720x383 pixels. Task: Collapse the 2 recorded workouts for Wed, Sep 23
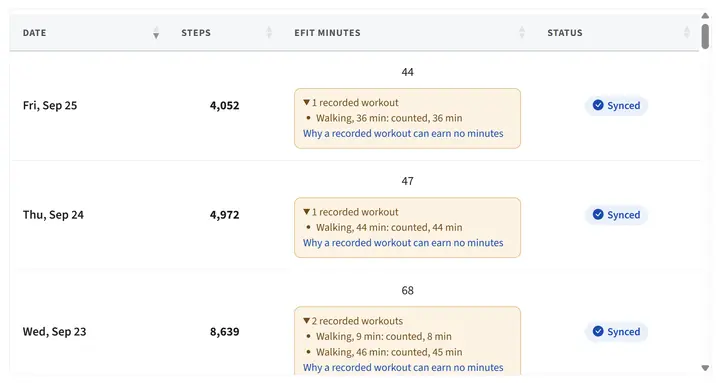(353, 321)
